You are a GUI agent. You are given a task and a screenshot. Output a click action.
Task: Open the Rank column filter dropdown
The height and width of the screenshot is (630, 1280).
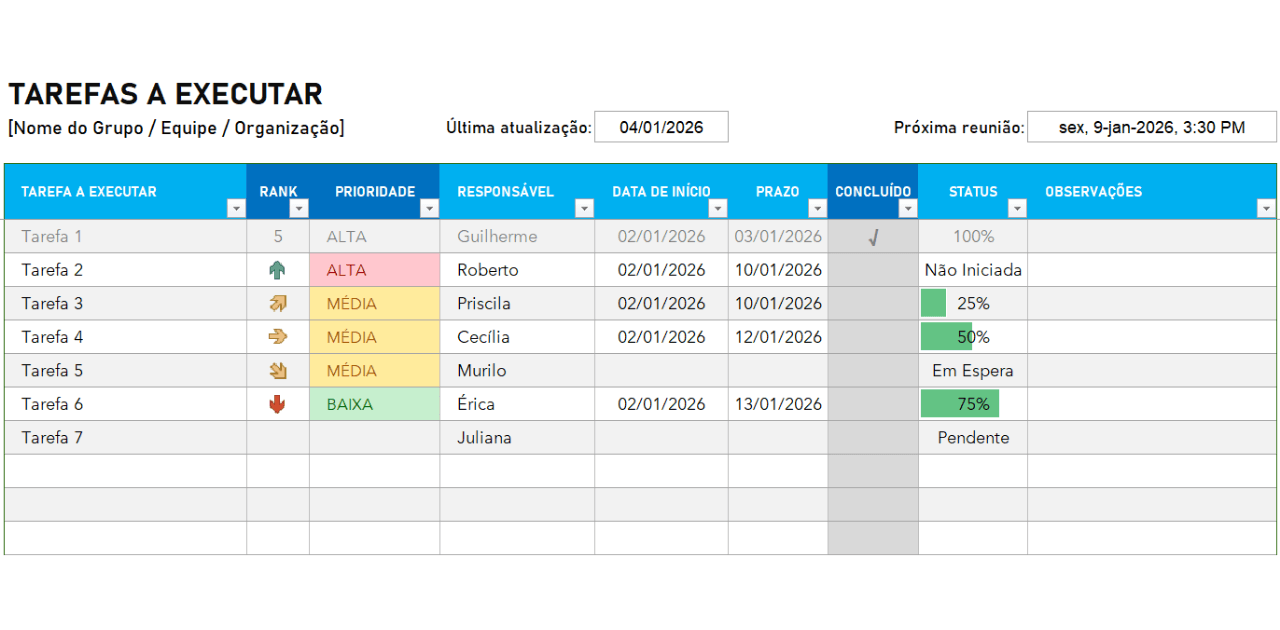299,208
